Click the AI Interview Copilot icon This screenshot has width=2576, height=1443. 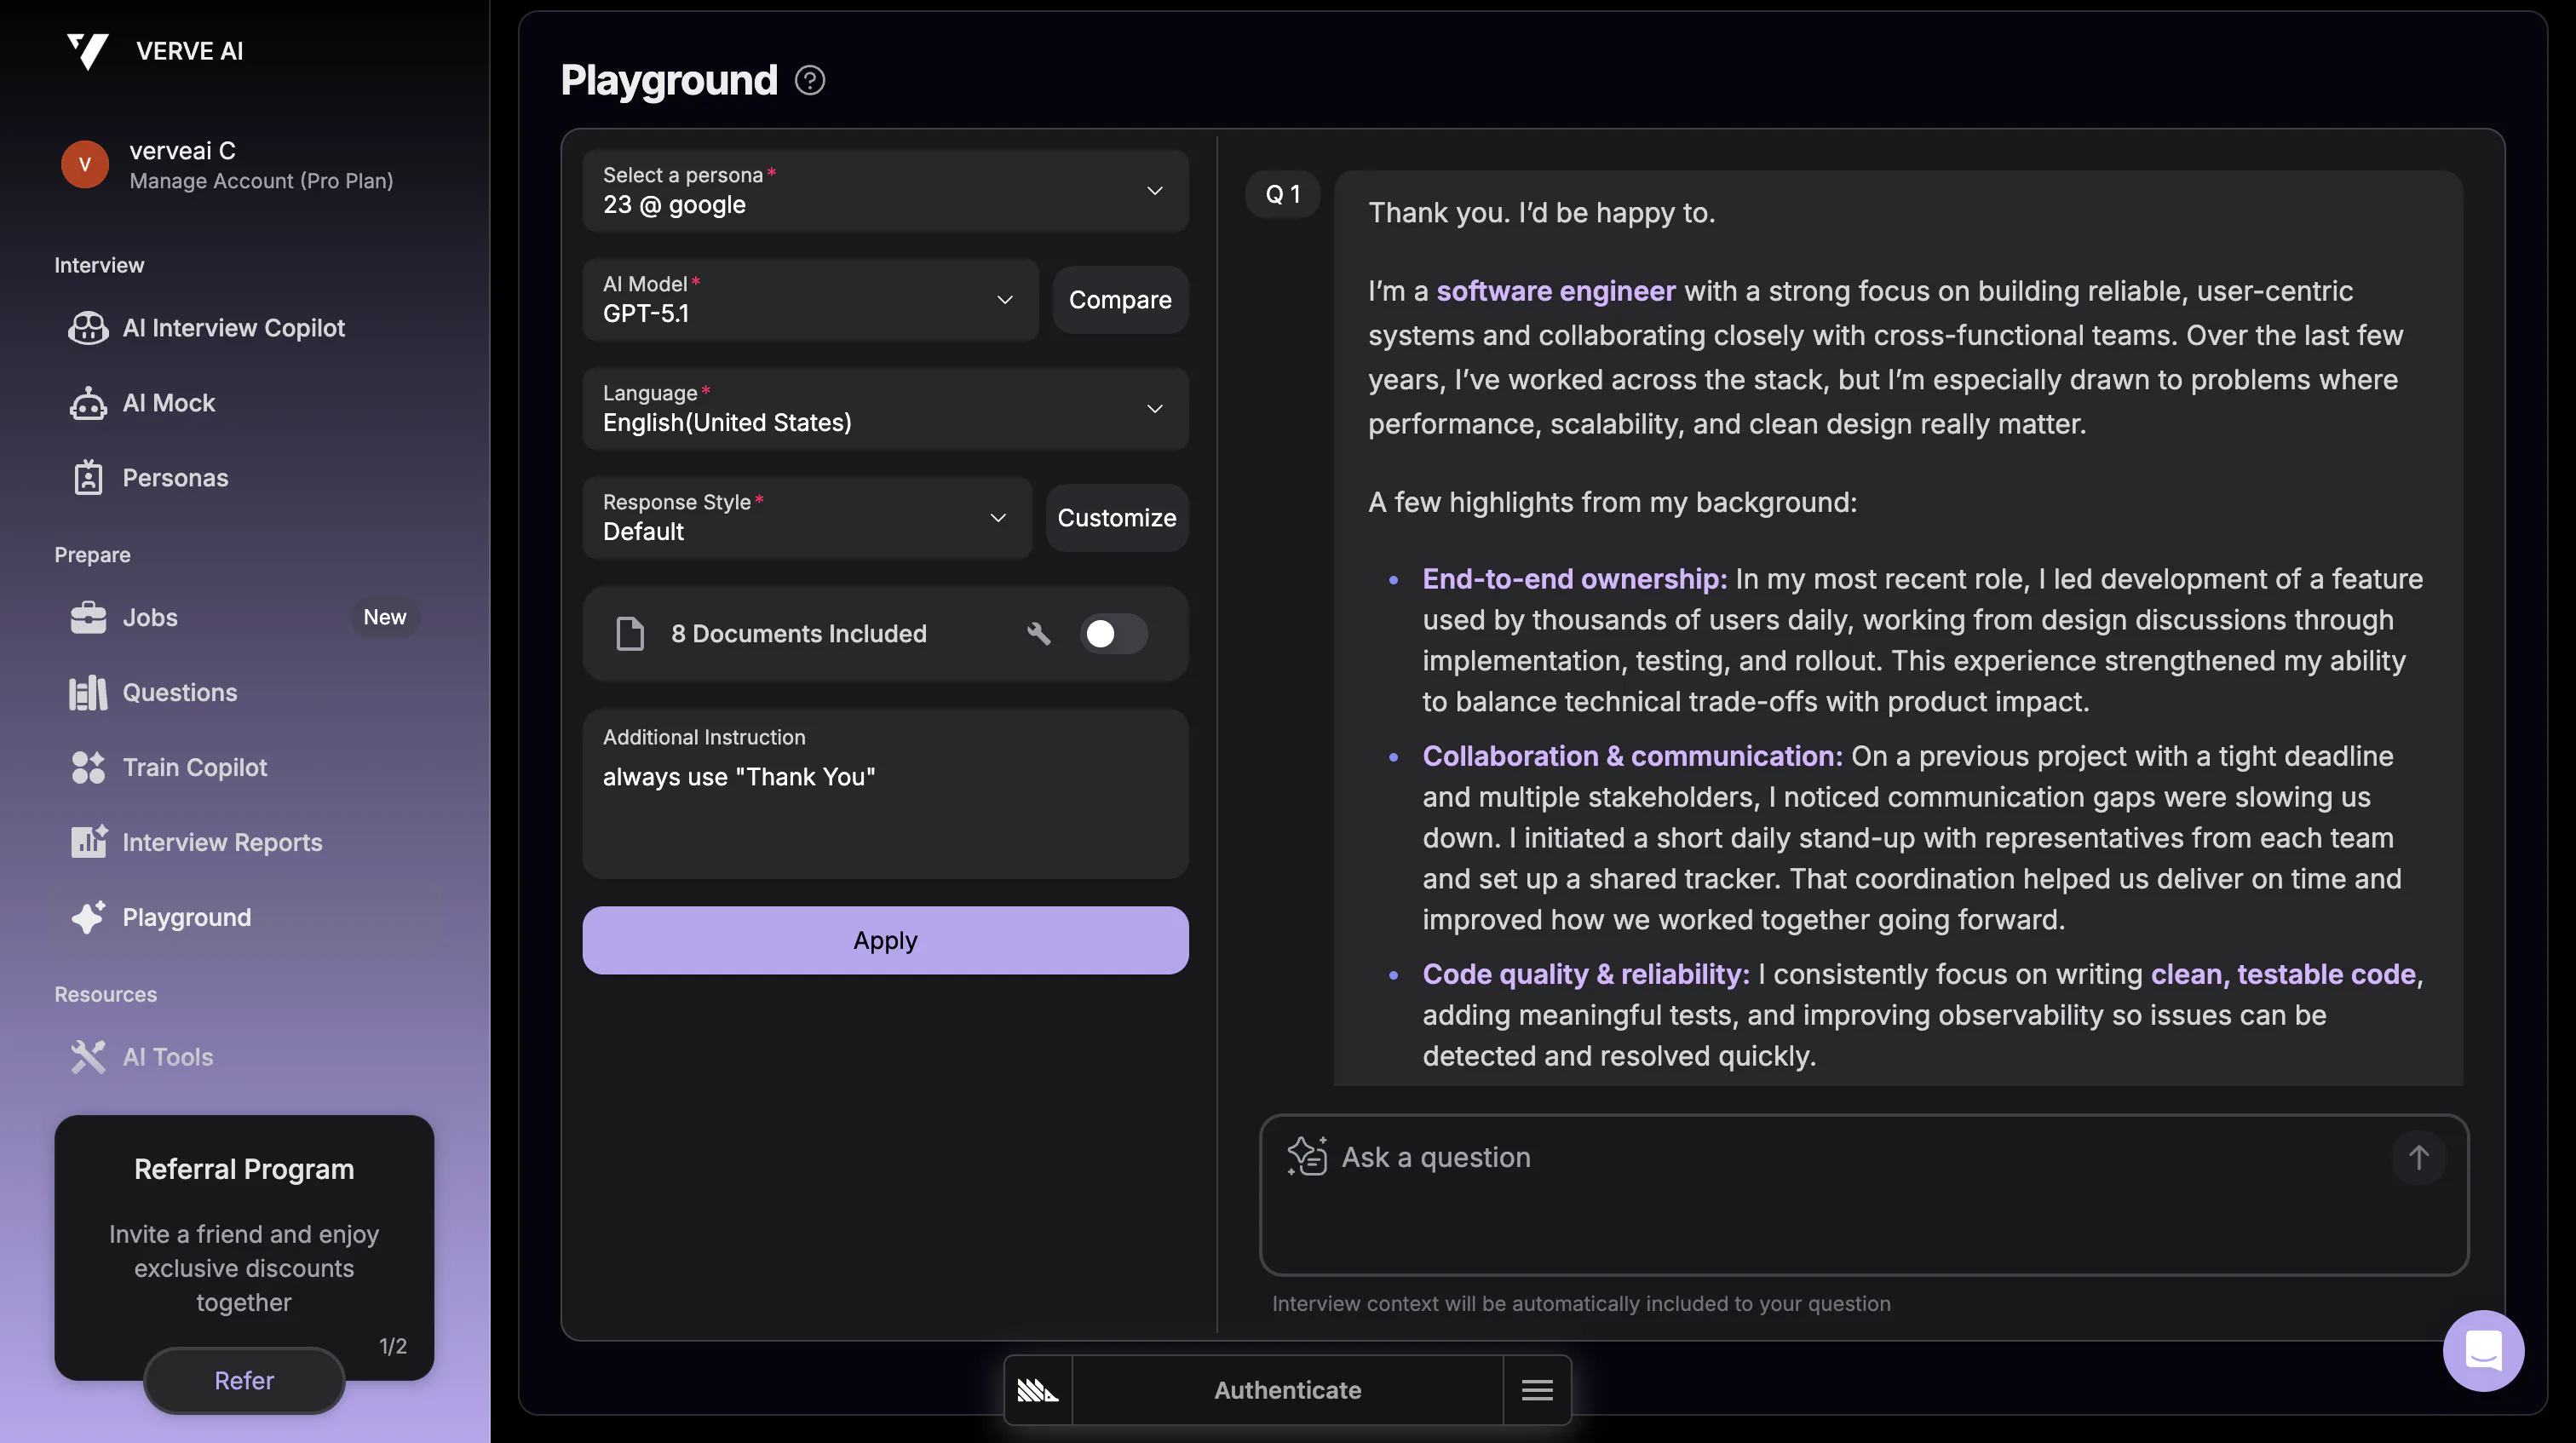[88, 328]
